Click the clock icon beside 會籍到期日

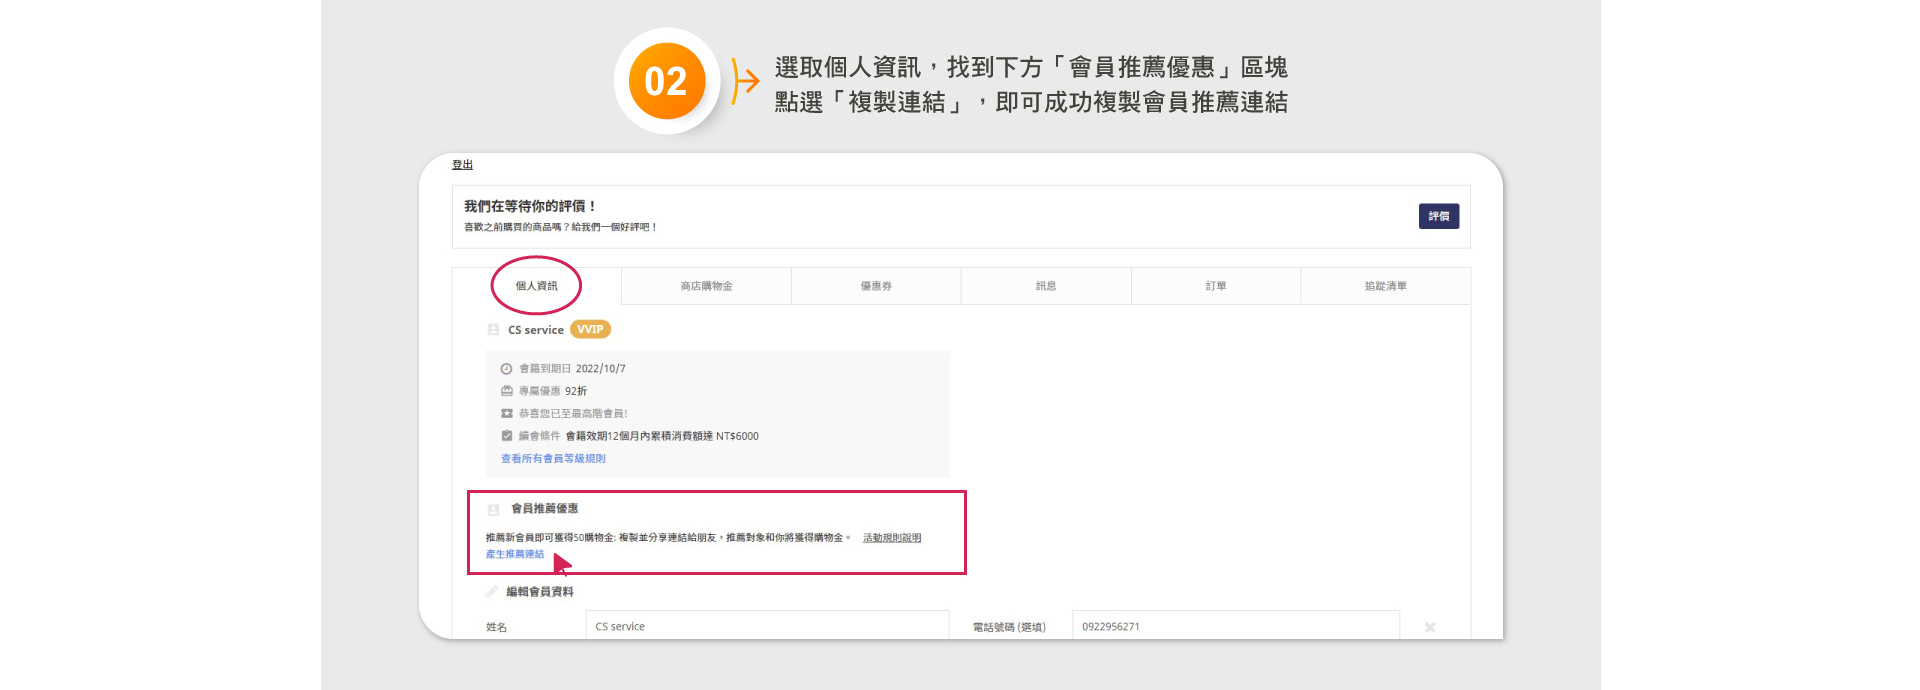506,369
